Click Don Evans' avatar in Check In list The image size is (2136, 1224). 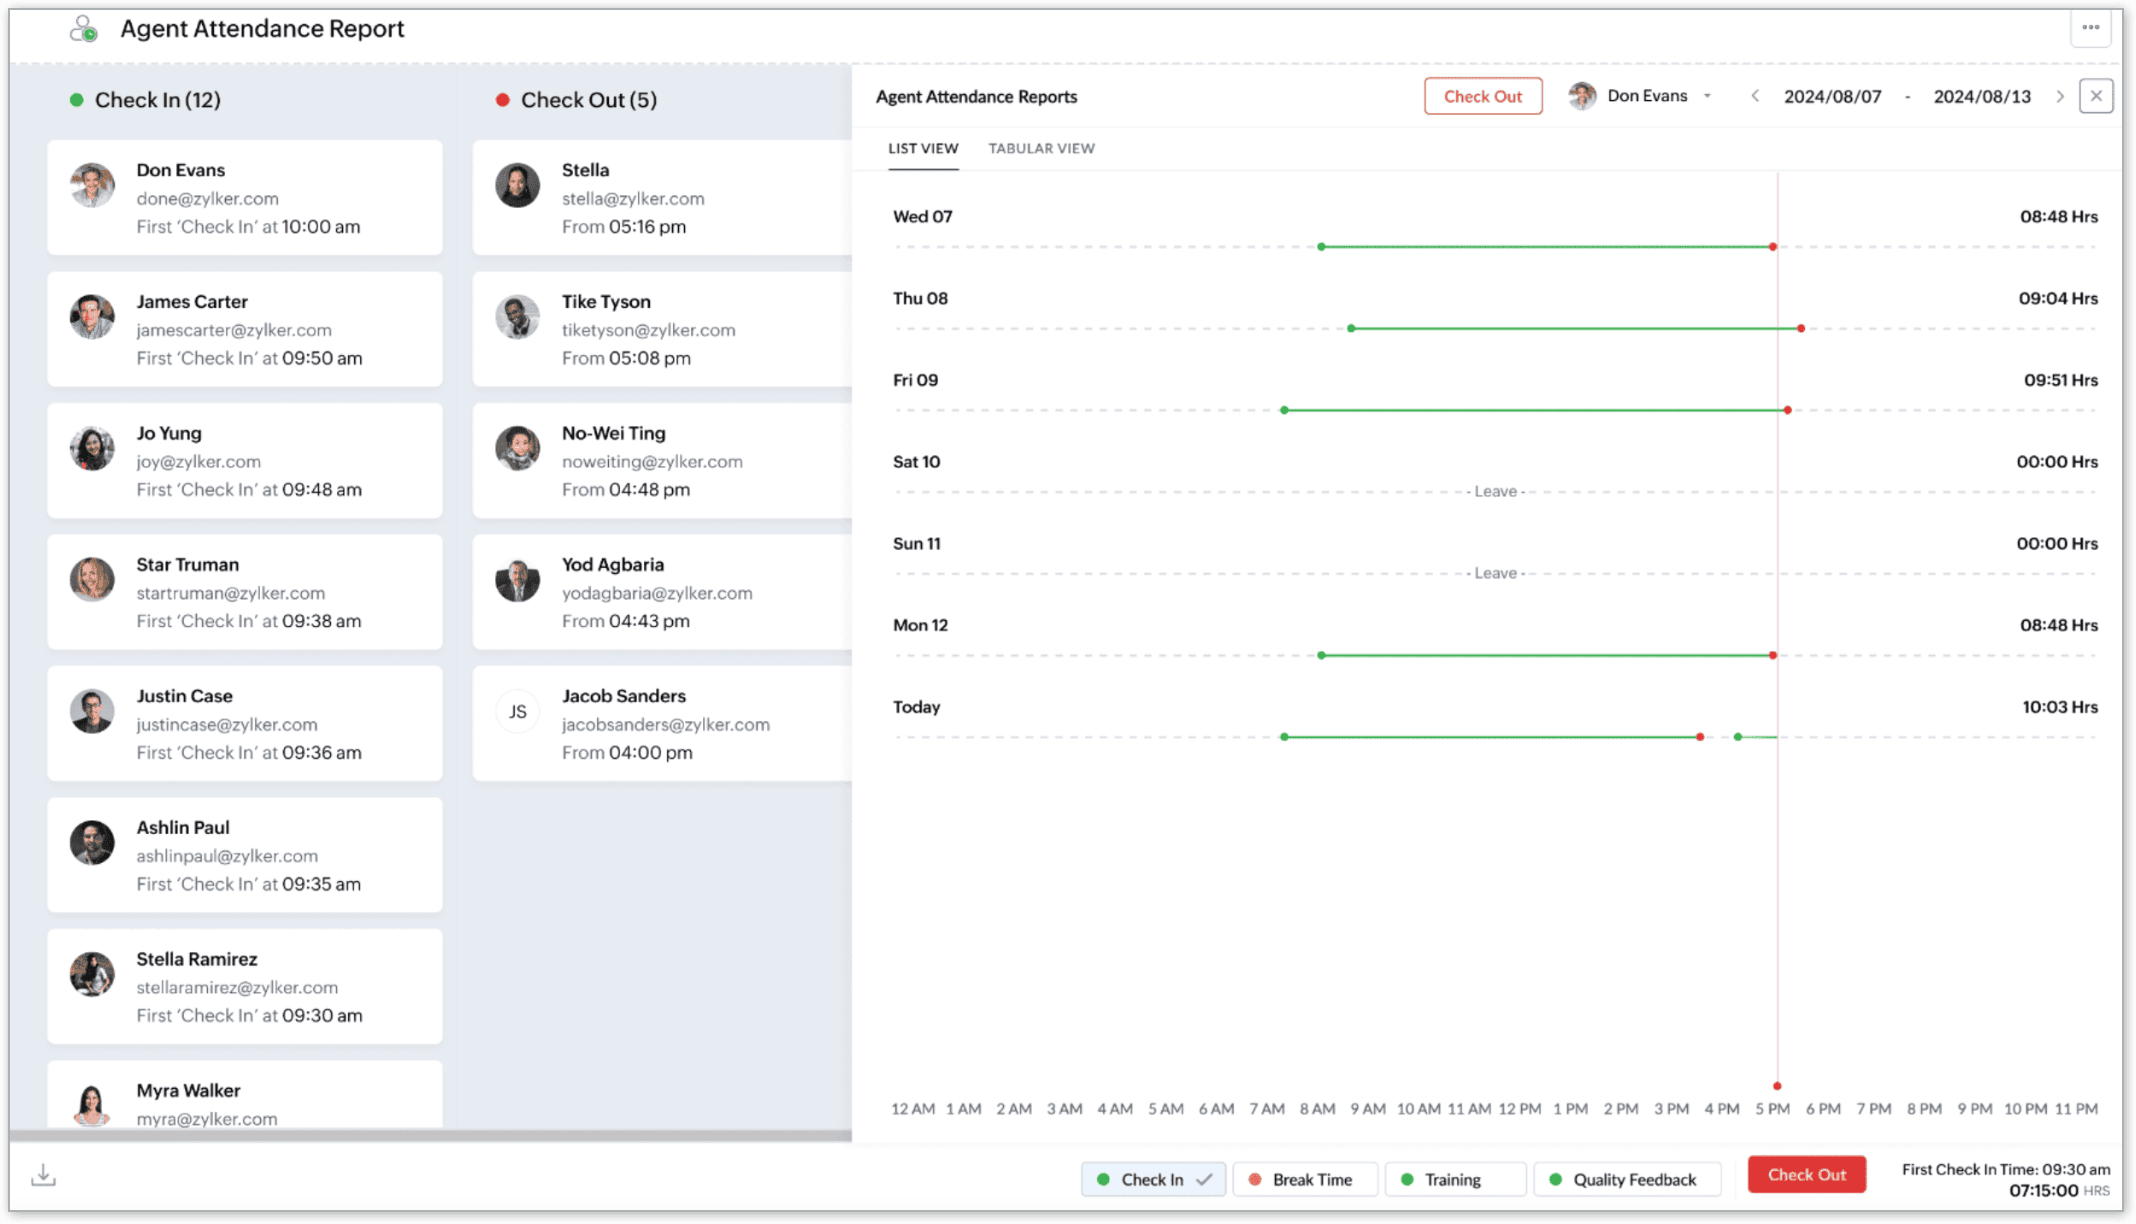click(92, 185)
